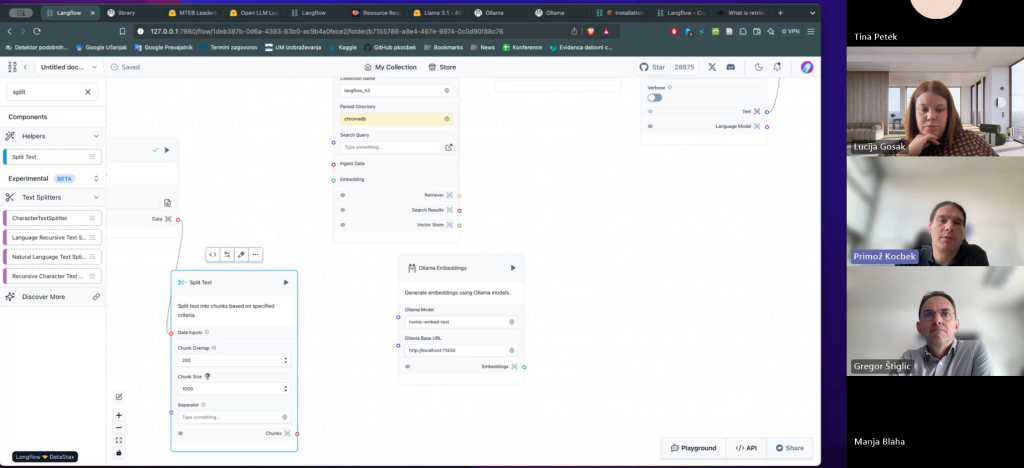Run the partially hidden File component
The image size is (1024, 468).
[x=167, y=150]
